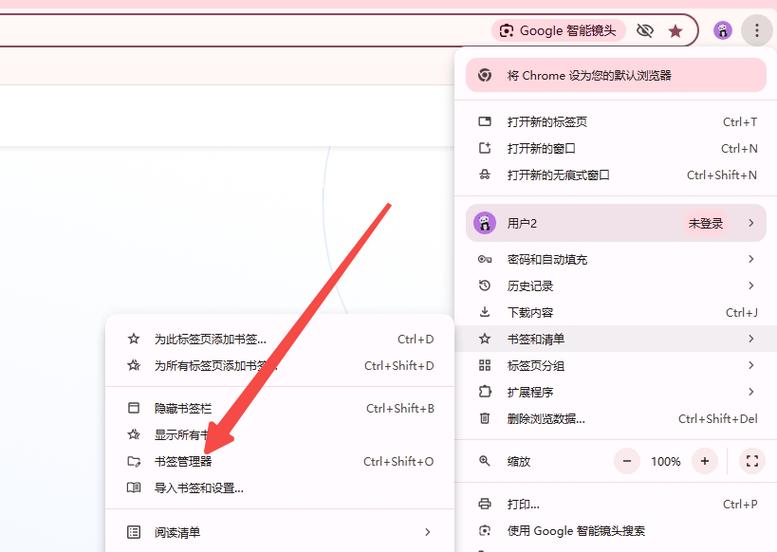Open 密码和自动填充 submenu
The width and height of the screenshot is (777, 552).
(x=616, y=259)
